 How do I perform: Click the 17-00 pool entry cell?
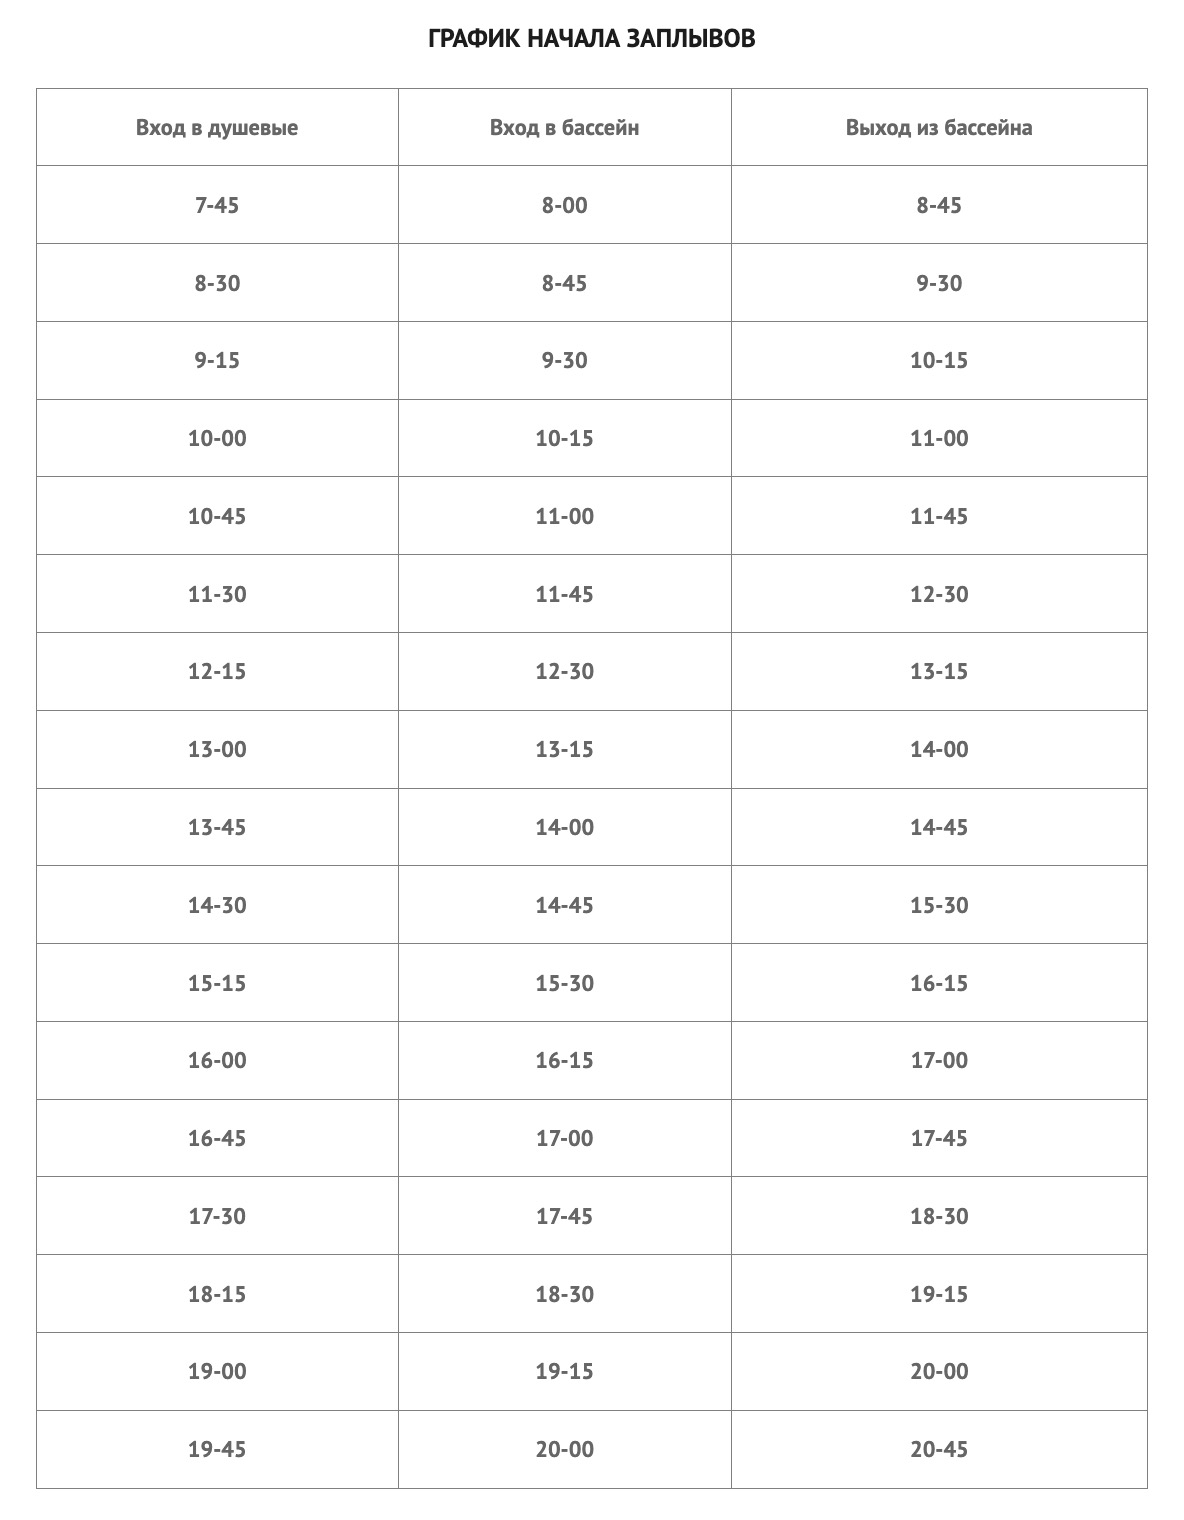[x=565, y=1138]
